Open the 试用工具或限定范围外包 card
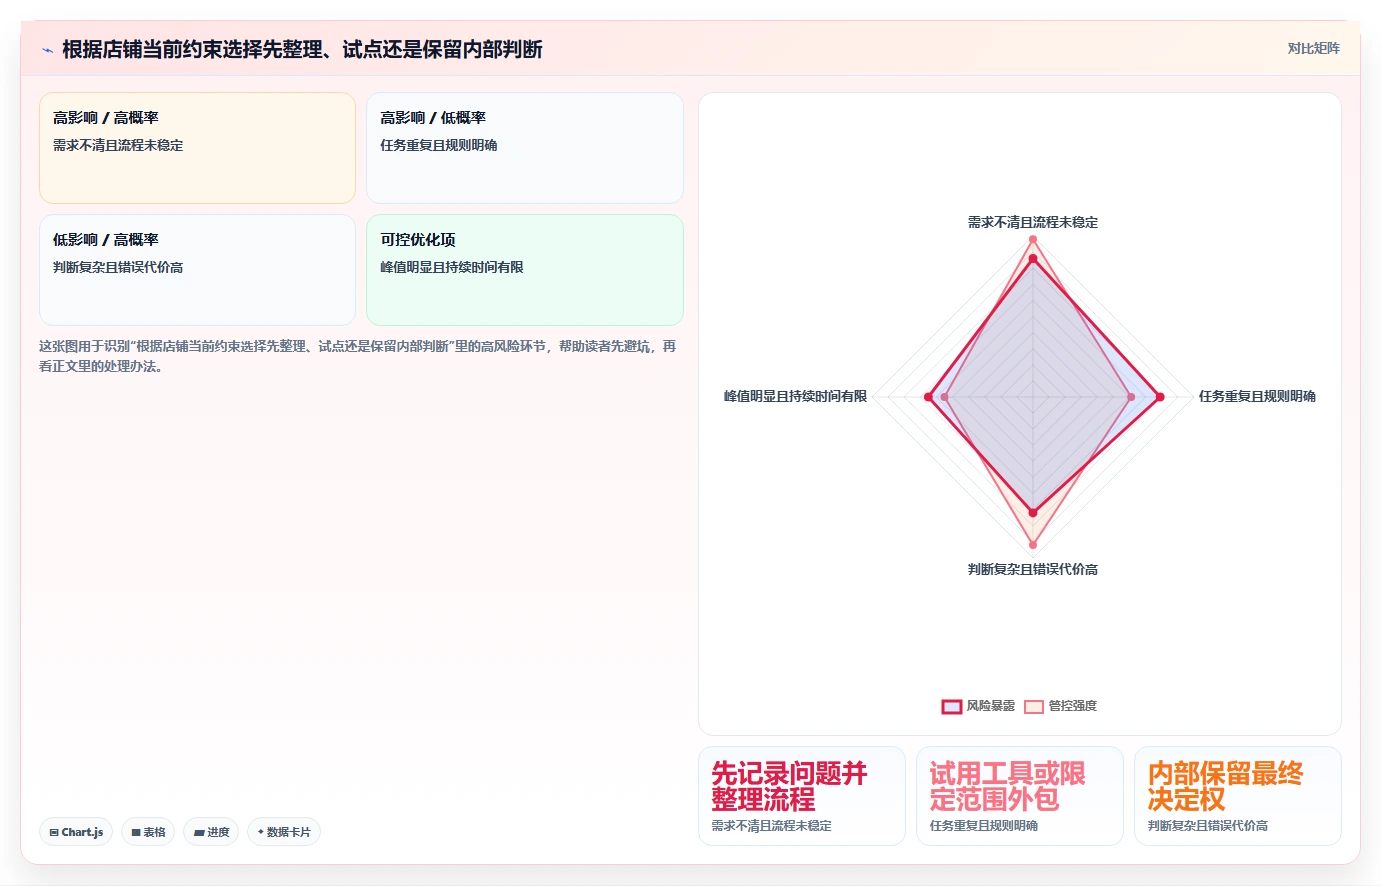 click(1019, 796)
